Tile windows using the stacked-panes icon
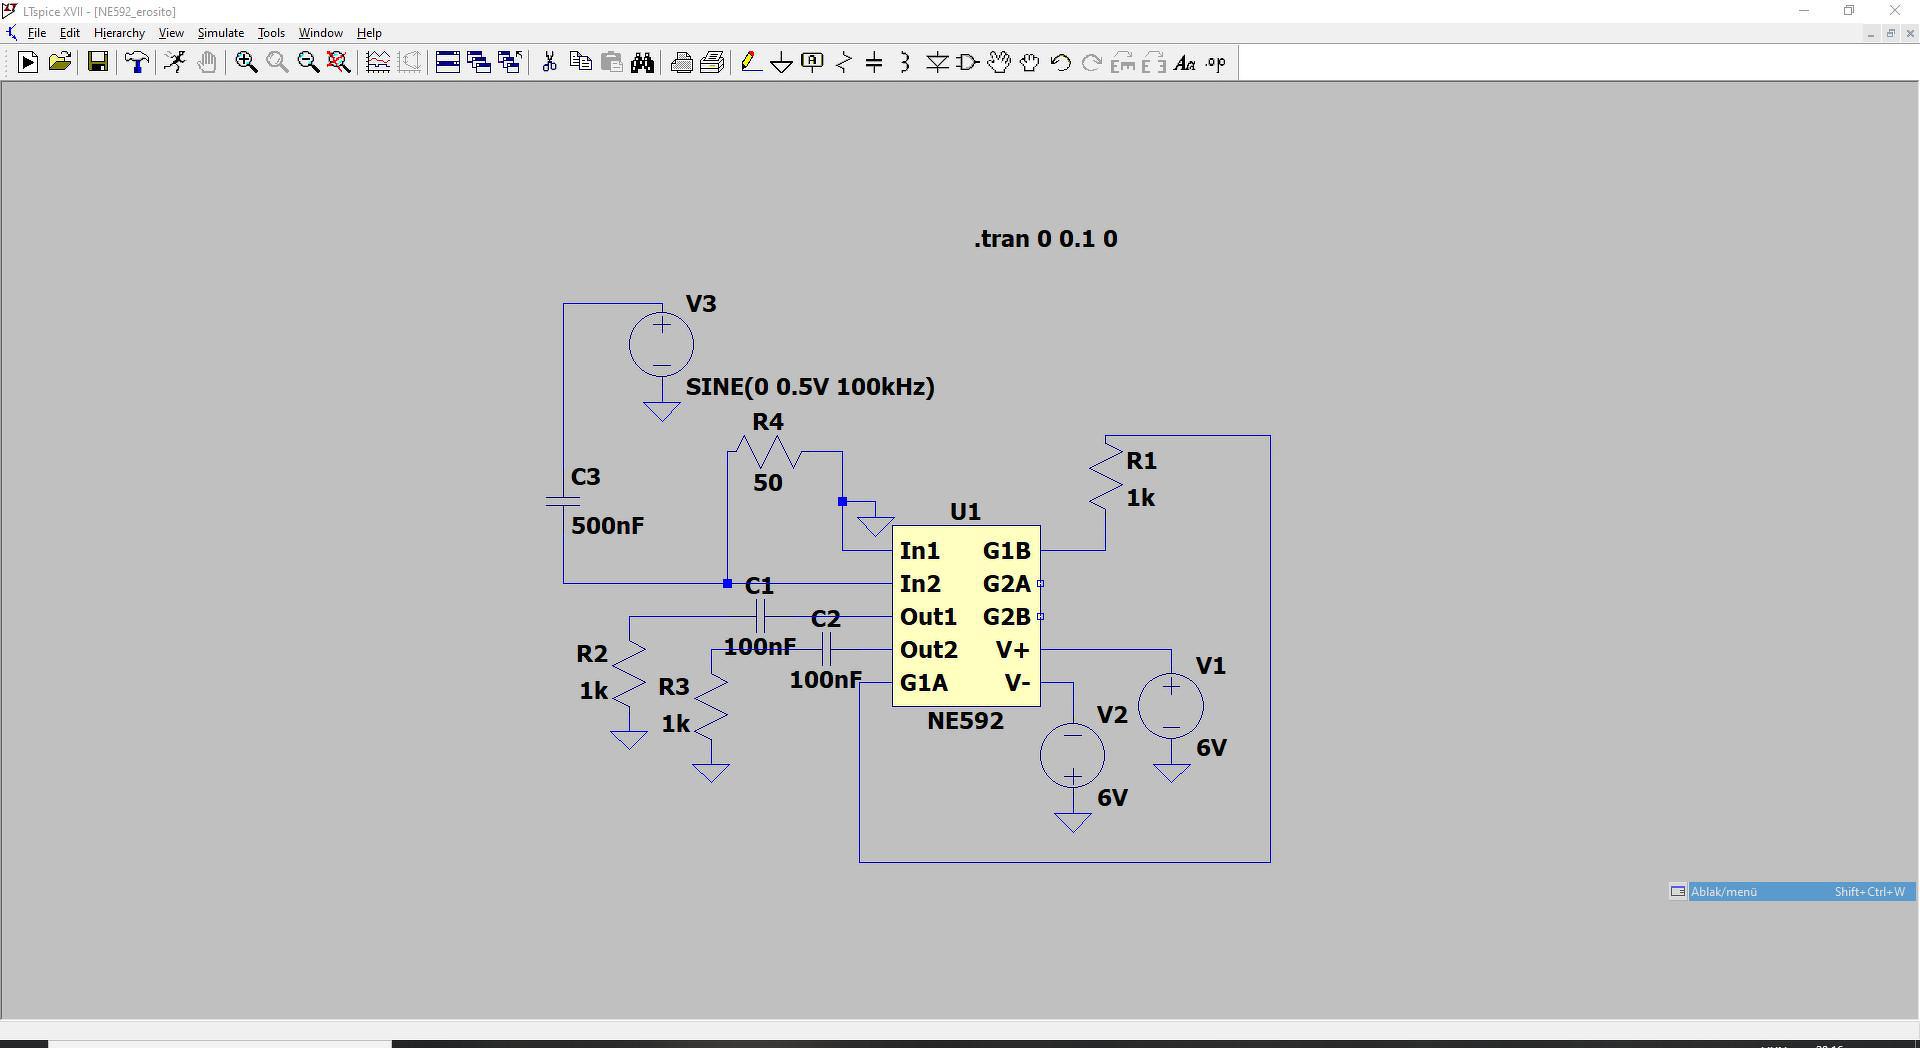The height and width of the screenshot is (1048, 1920). [448, 63]
